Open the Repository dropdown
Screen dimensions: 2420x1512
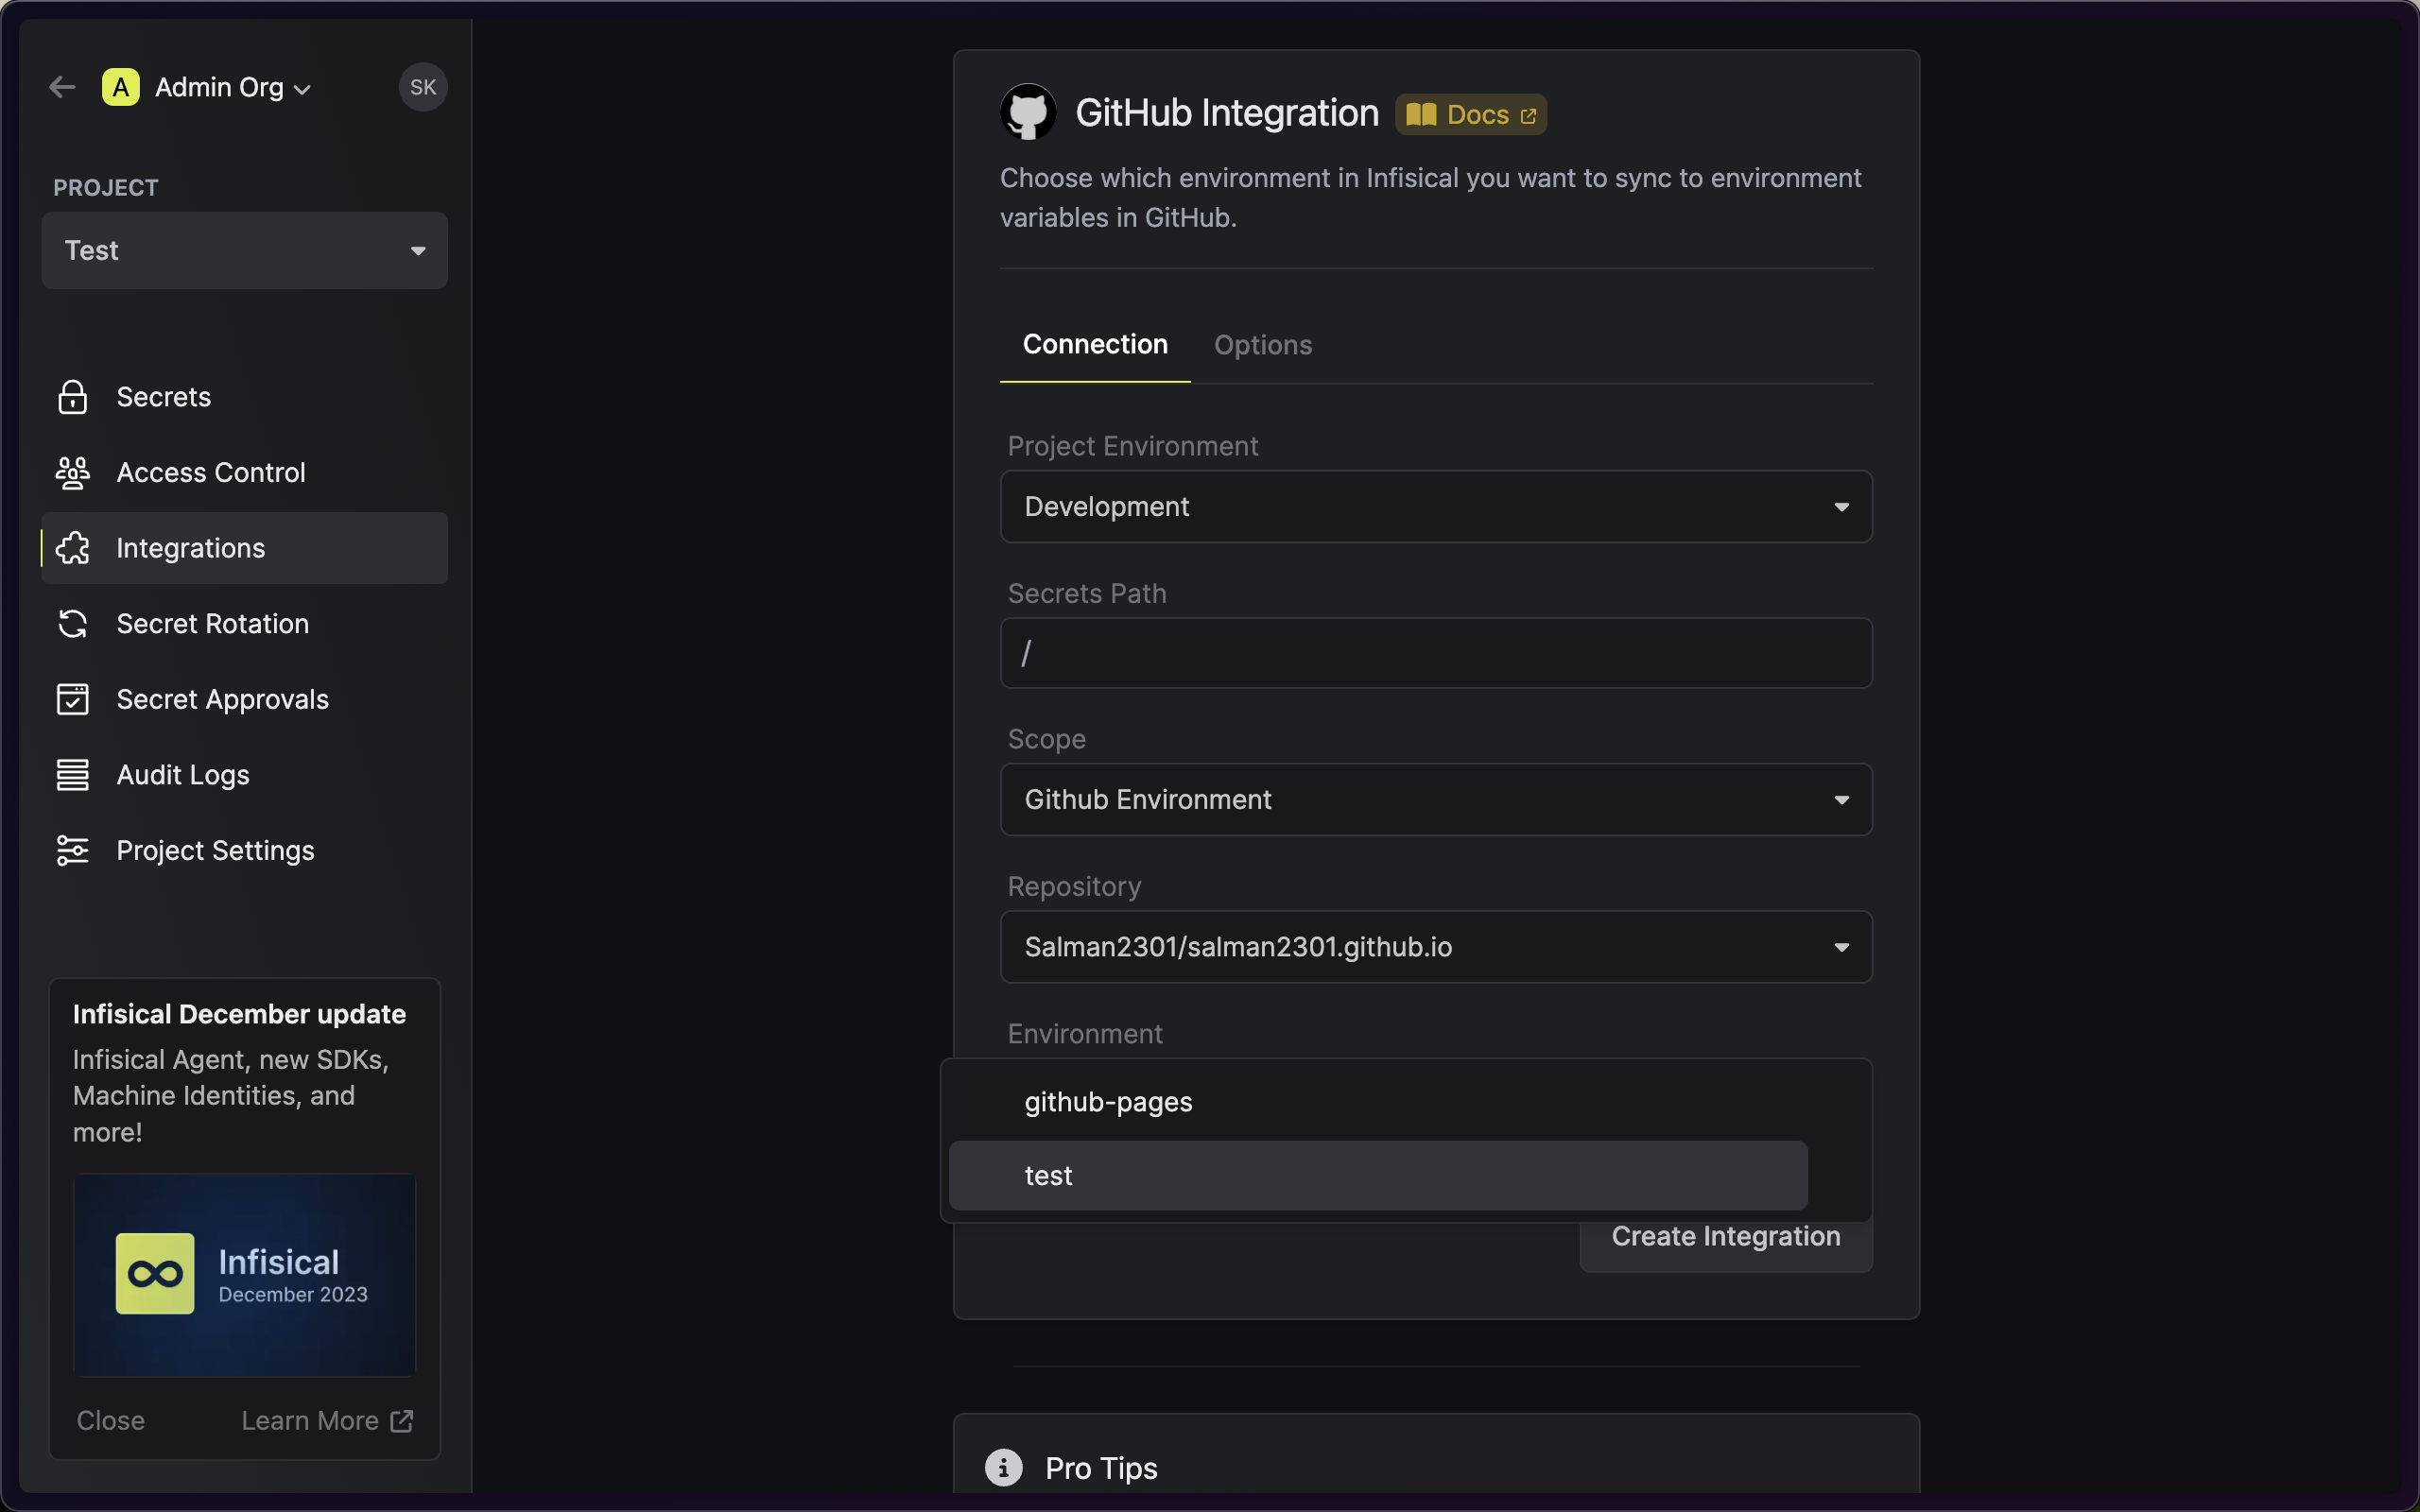tap(1436, 947)
